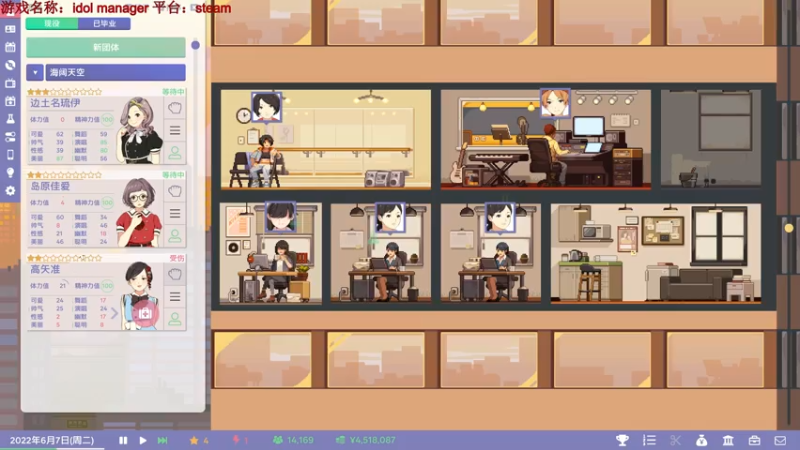This screenshot has width=800, height=450.
Task: Select the orange-haired portrait in recording studio
Action: [555, 103]
